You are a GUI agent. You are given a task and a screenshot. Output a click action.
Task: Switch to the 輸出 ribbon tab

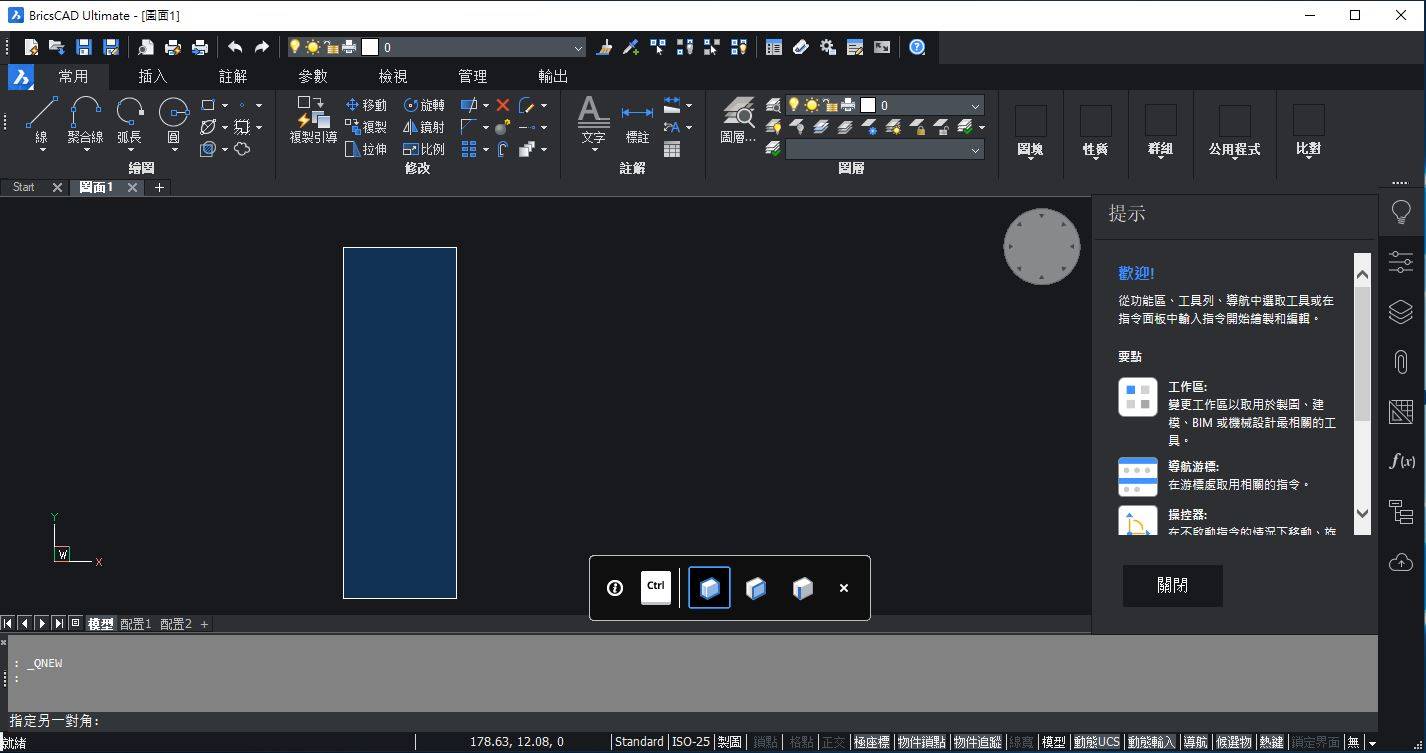tap(553, 76)
